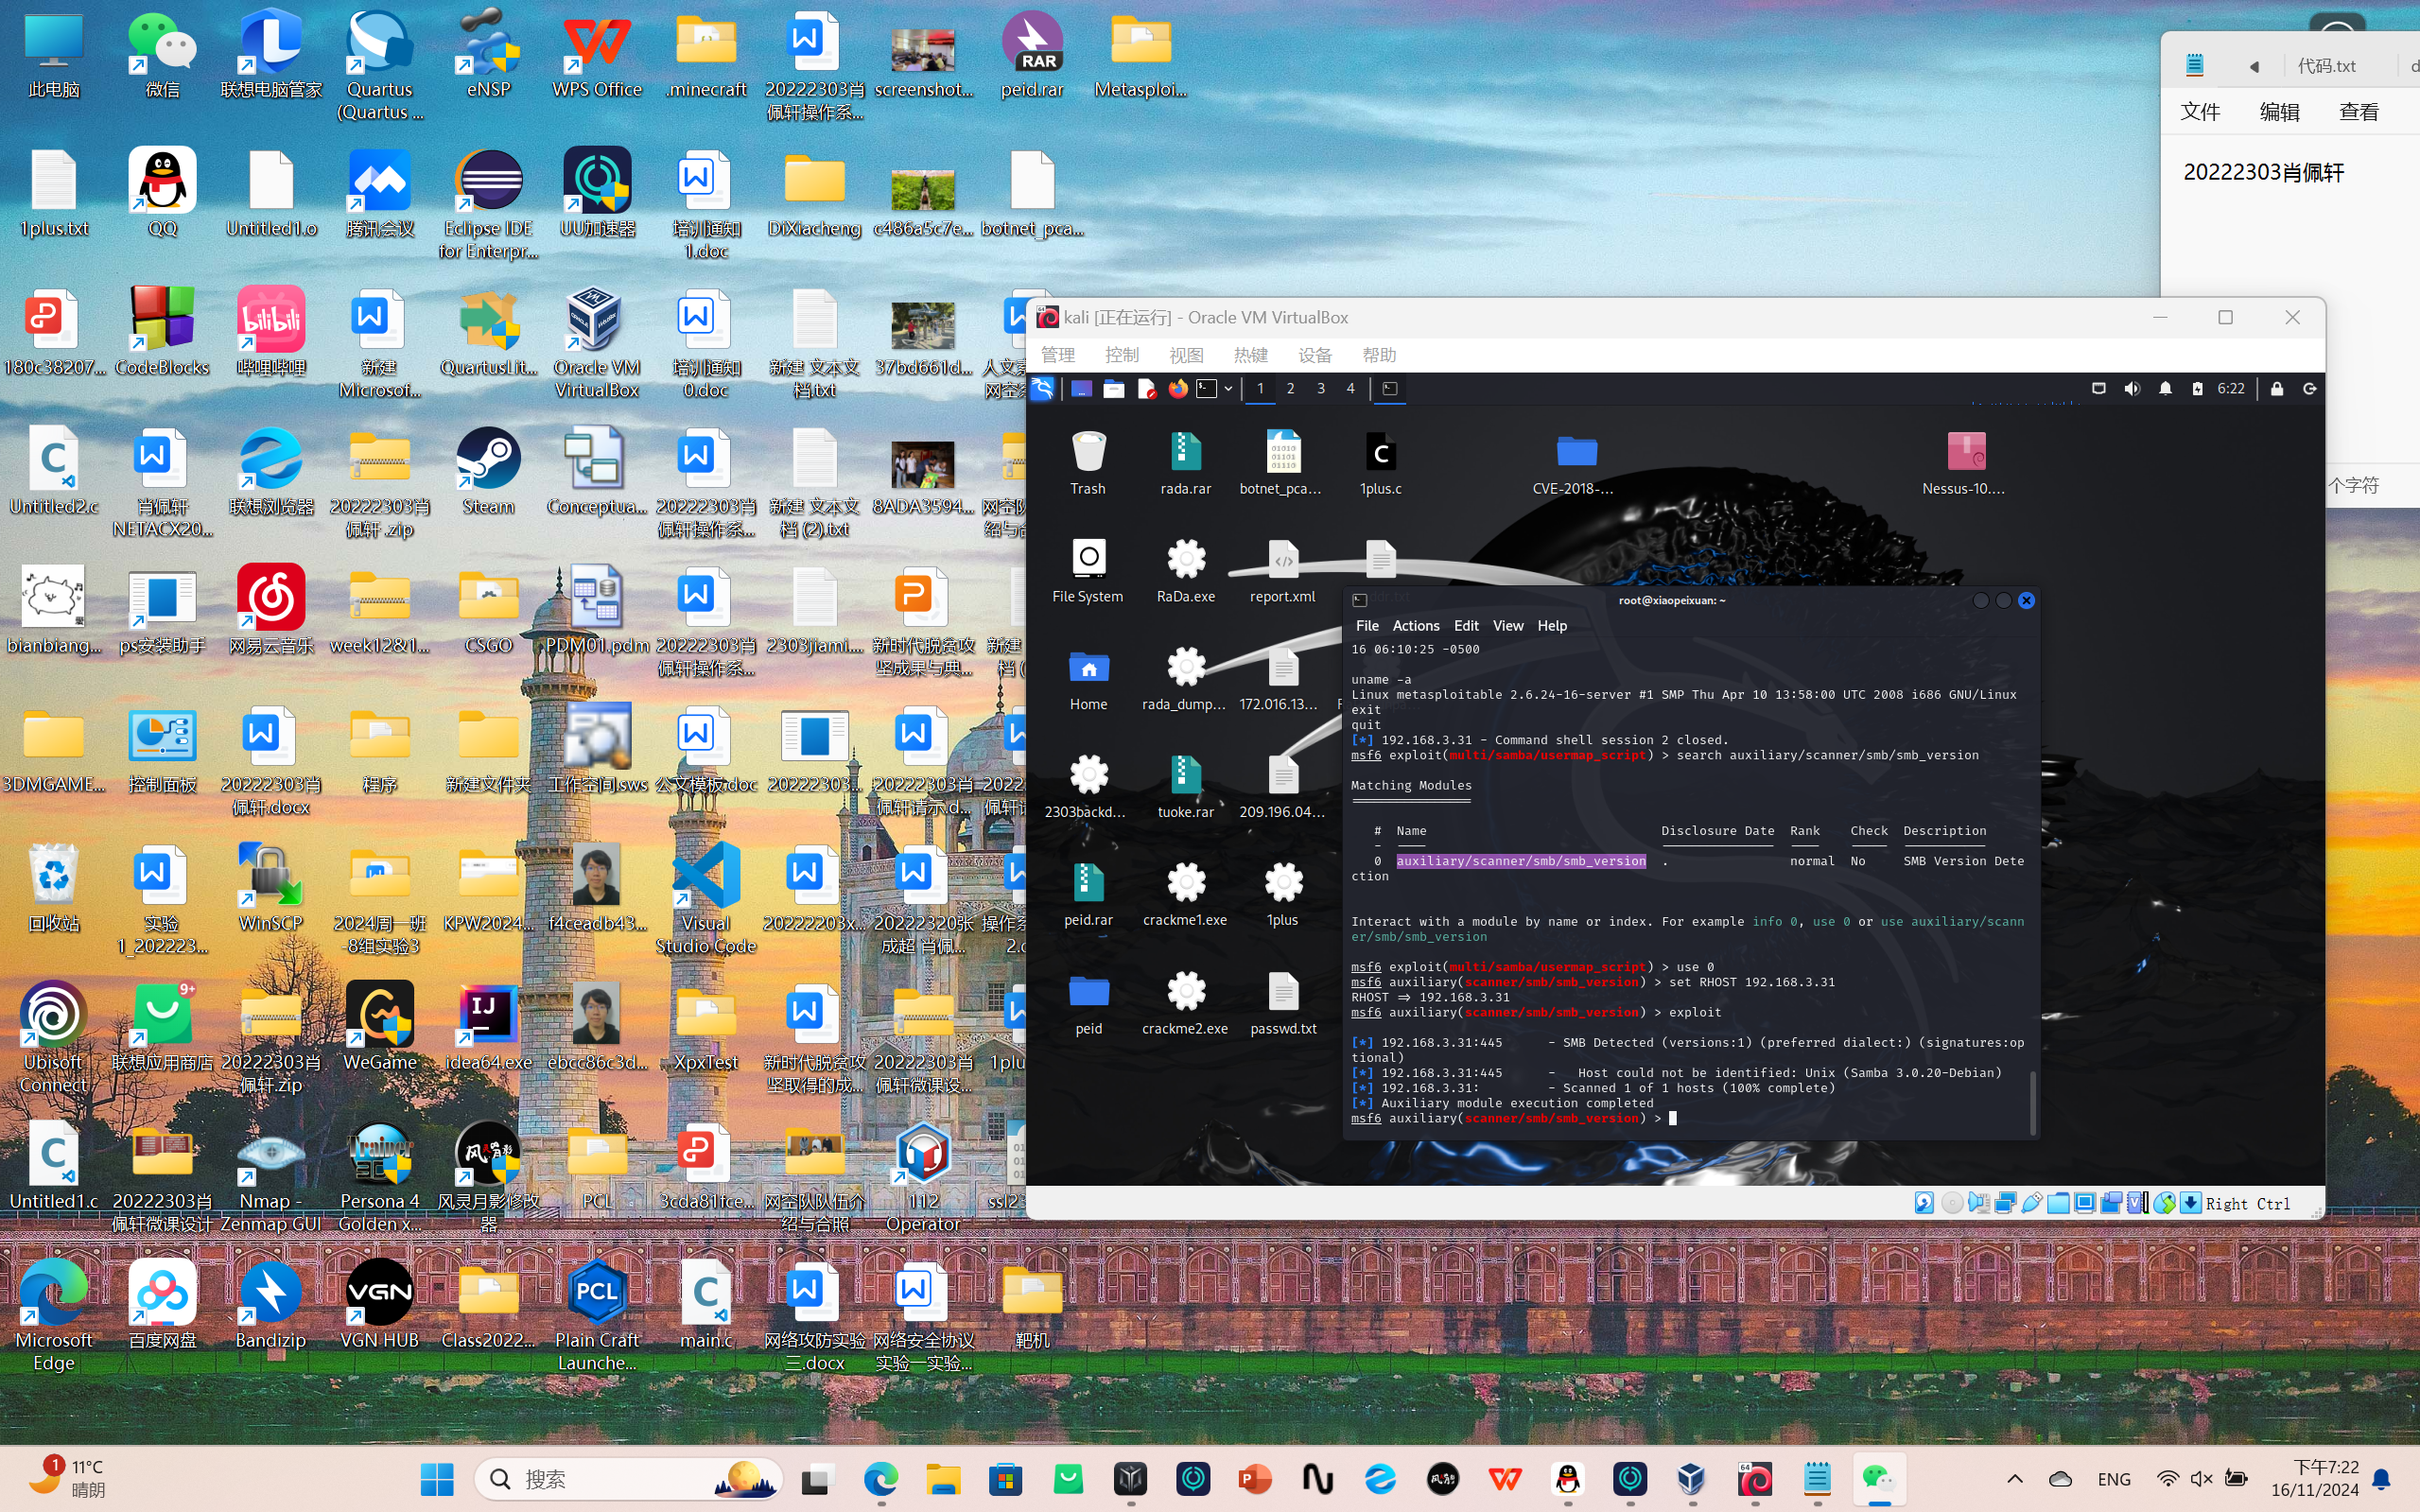Select 代码.txt tab in Notepad
This screenshot has width=2420, height=1512.
click(x=2327, y=66)
